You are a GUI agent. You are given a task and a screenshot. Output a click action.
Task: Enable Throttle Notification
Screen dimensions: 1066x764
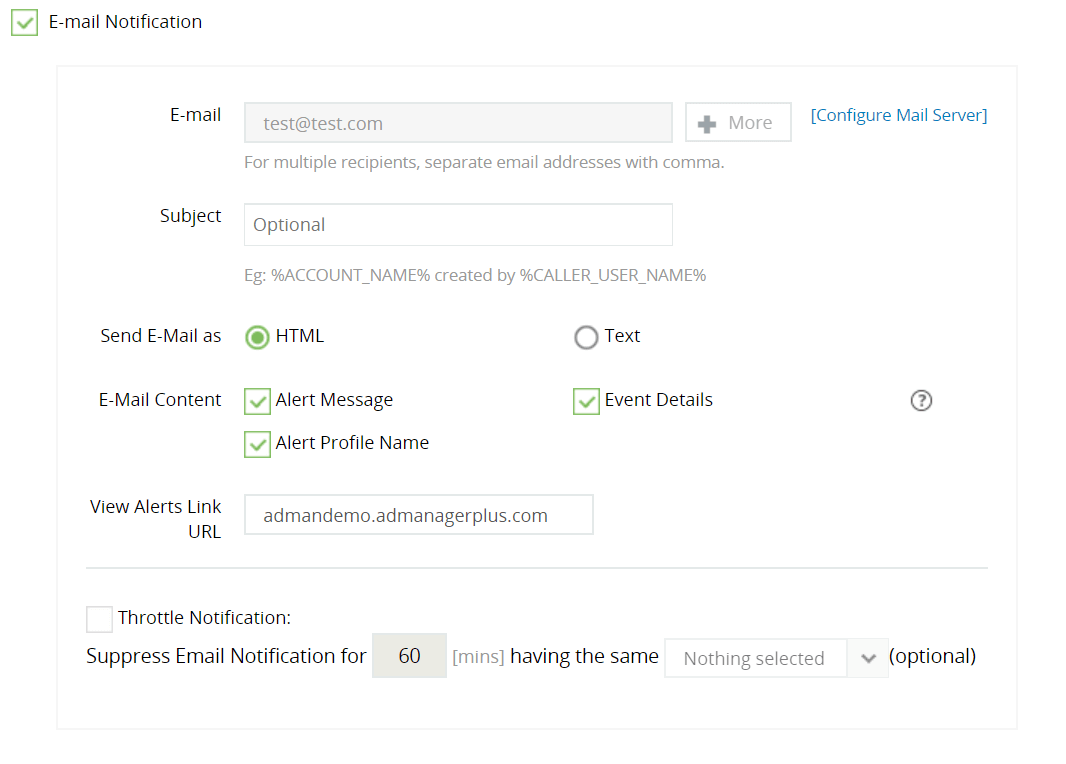pyautogui.click(x=98, y=618)
